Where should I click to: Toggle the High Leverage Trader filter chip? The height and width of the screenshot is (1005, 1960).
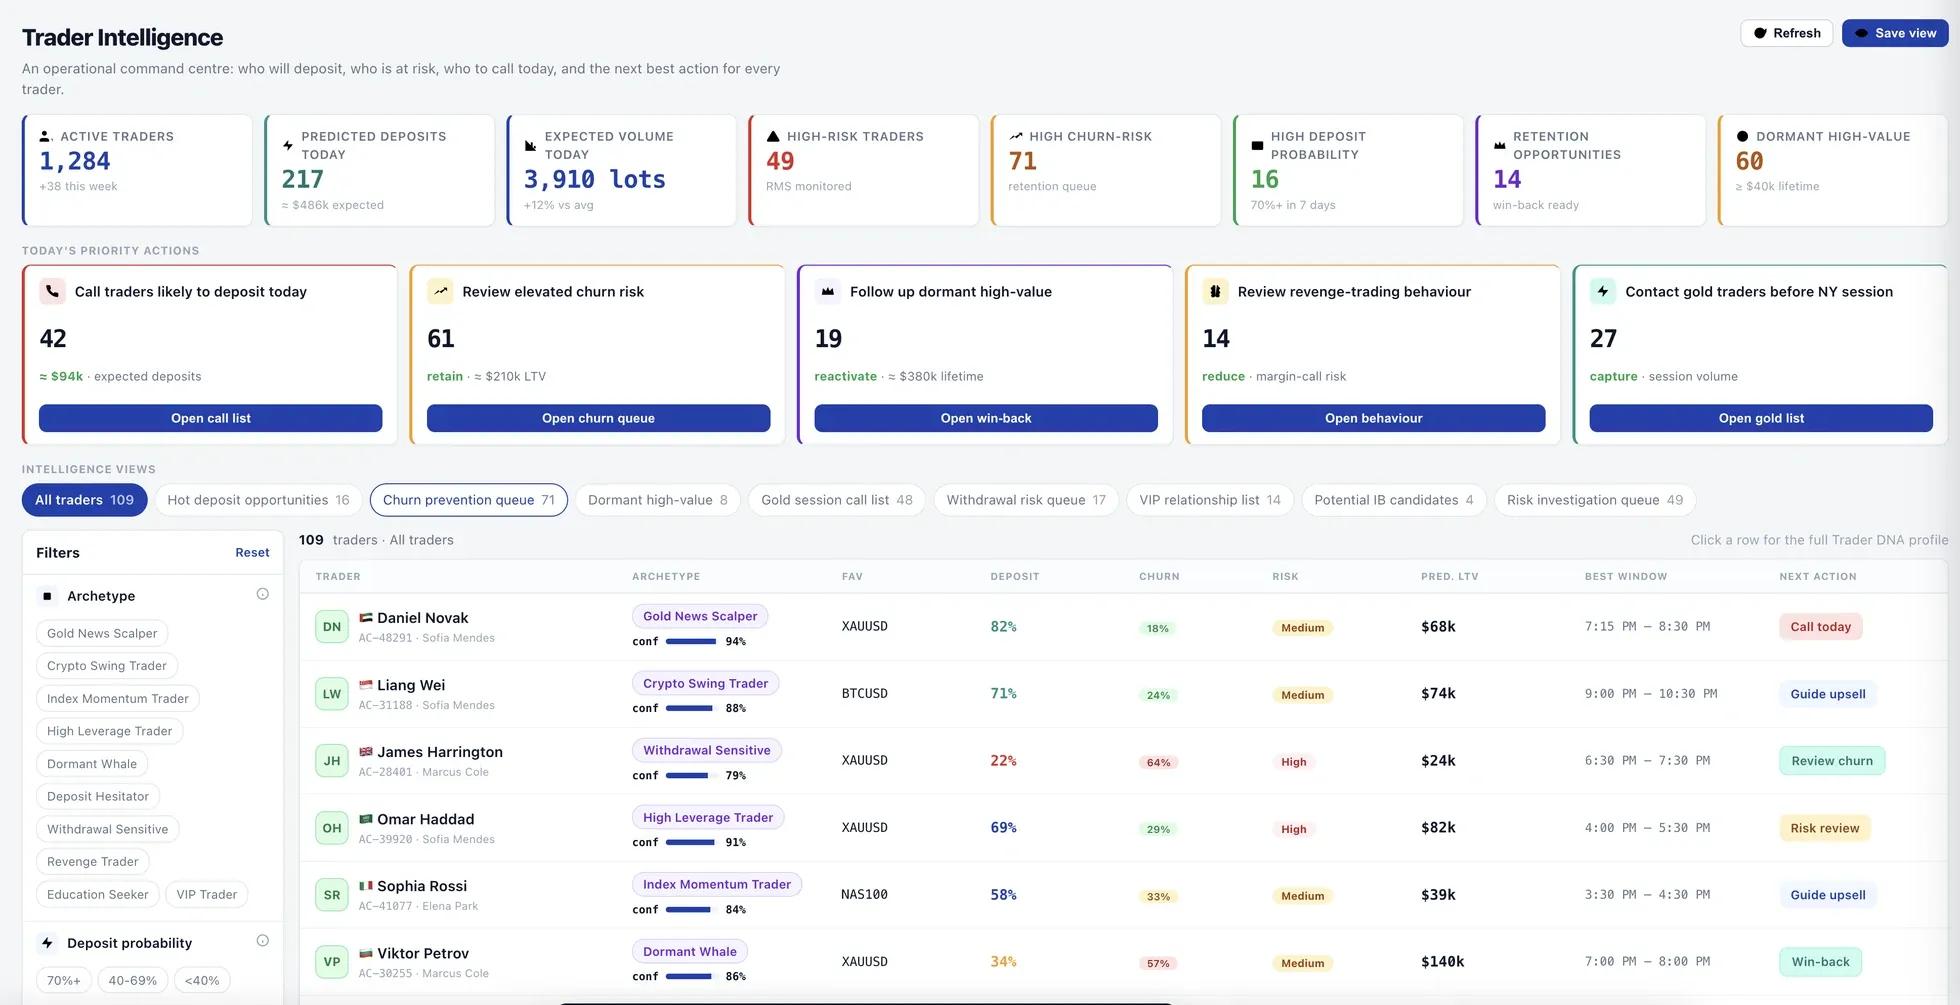pyautogui.click(x=109, y=731)
